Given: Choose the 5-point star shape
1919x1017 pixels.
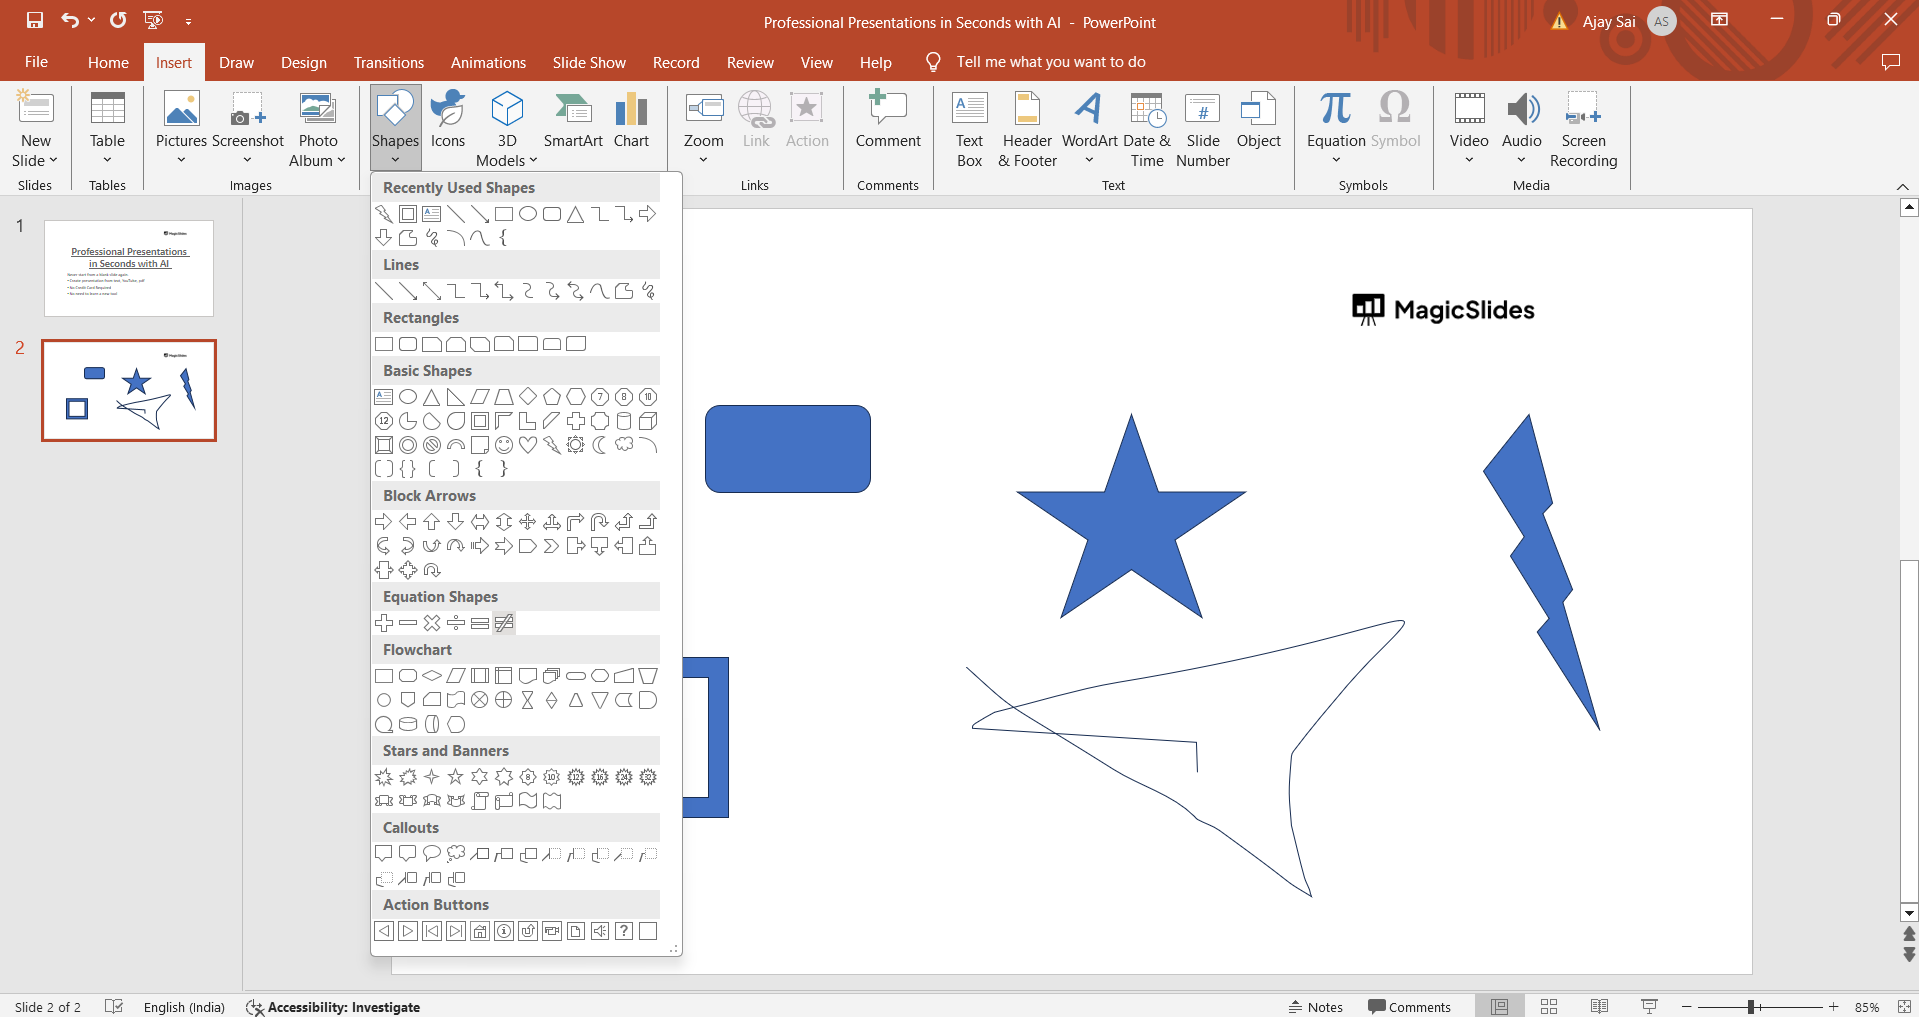Looking at the screenshot, I should pos(456,777).
